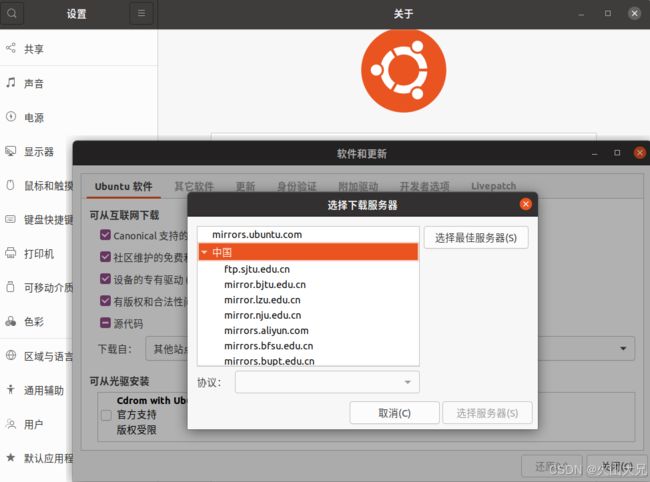Toggle the Canonical 支持的 checkbox
Image resolution: width=650 pixels, height=482 pixels.
click(105, 235)
